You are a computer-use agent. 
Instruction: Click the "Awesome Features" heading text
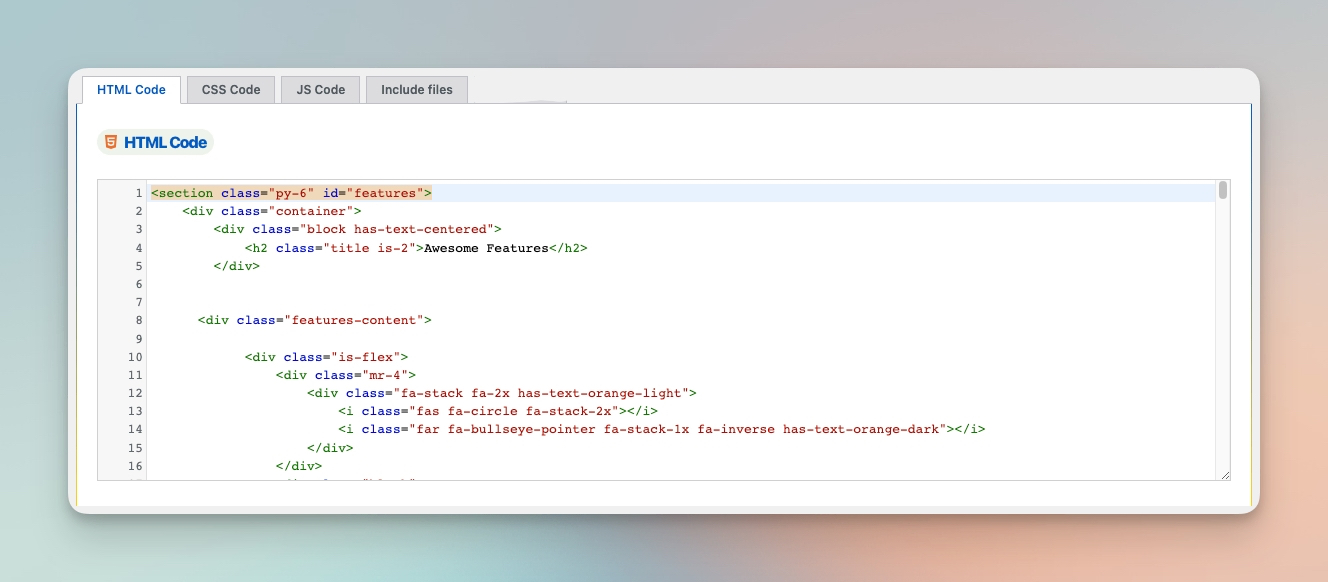coord(486,247)
